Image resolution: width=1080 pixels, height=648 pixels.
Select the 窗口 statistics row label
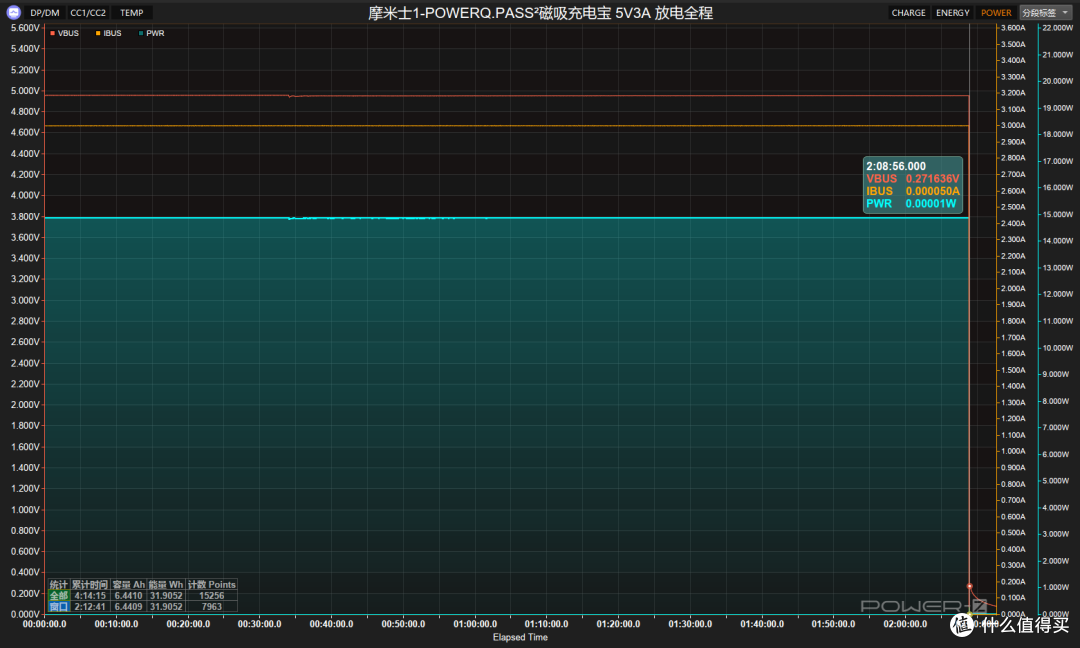(59, 607)
